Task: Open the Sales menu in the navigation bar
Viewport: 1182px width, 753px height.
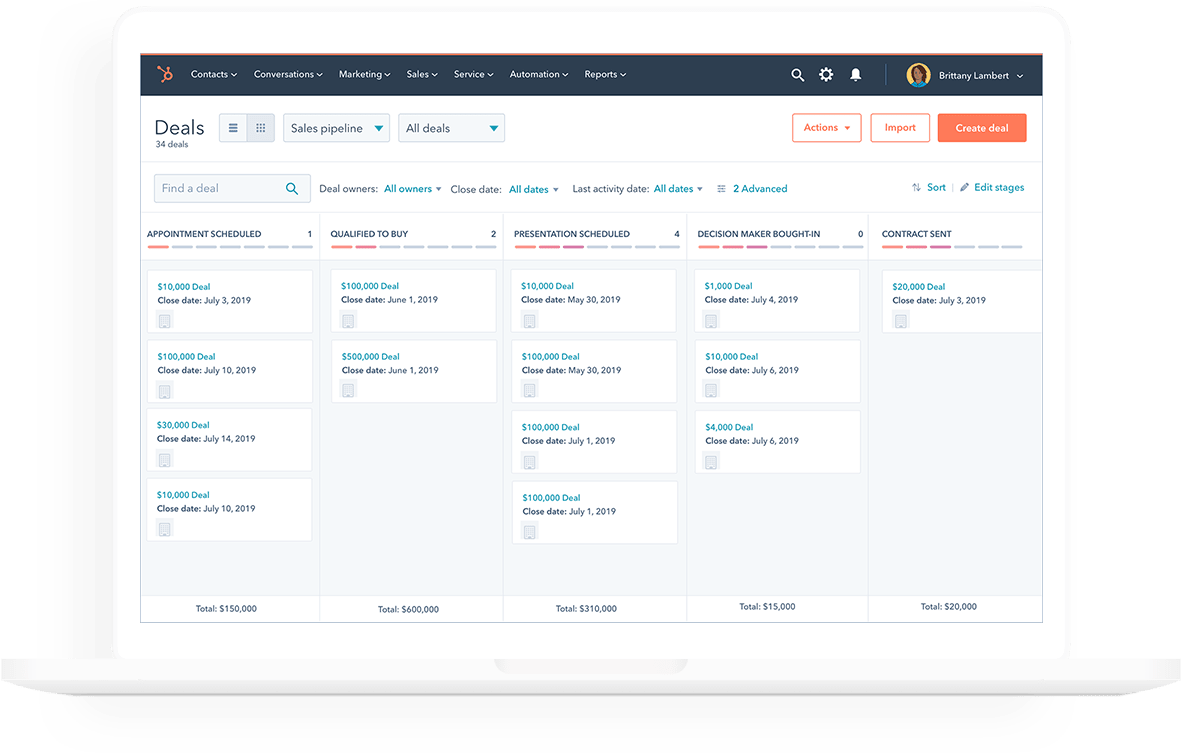Action: [421, 74]
